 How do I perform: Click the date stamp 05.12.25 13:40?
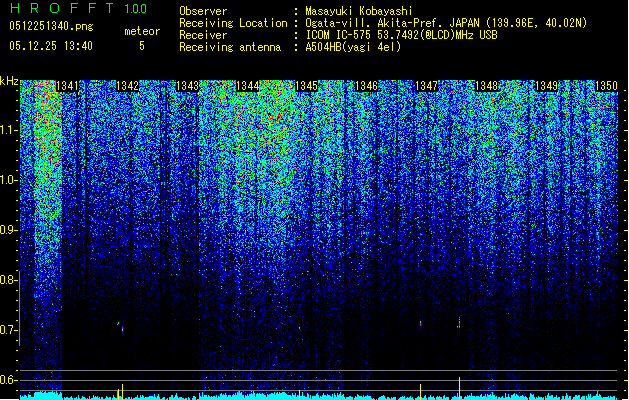(51, 46)
